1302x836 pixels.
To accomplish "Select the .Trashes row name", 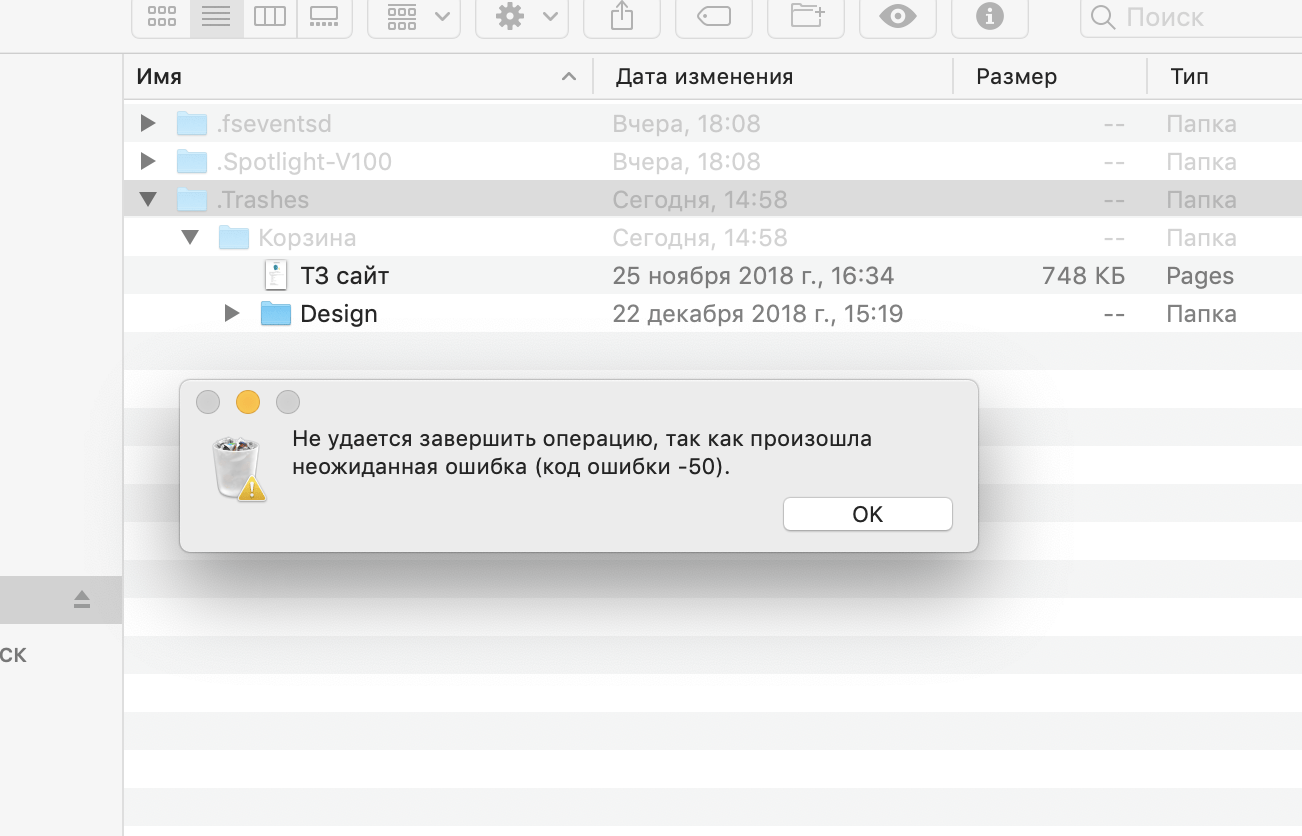I will pyautogui.click(x=263, y=200).
